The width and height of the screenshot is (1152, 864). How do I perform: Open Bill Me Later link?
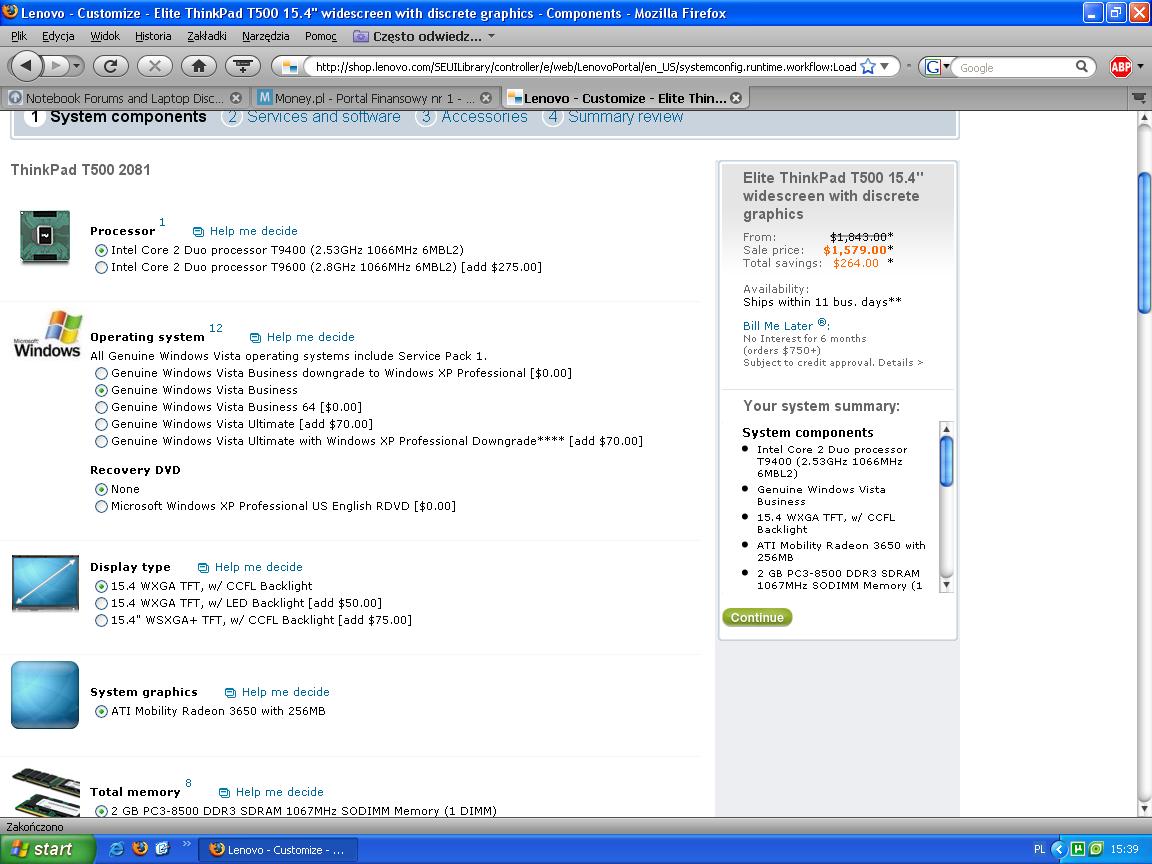pos(777,326)
